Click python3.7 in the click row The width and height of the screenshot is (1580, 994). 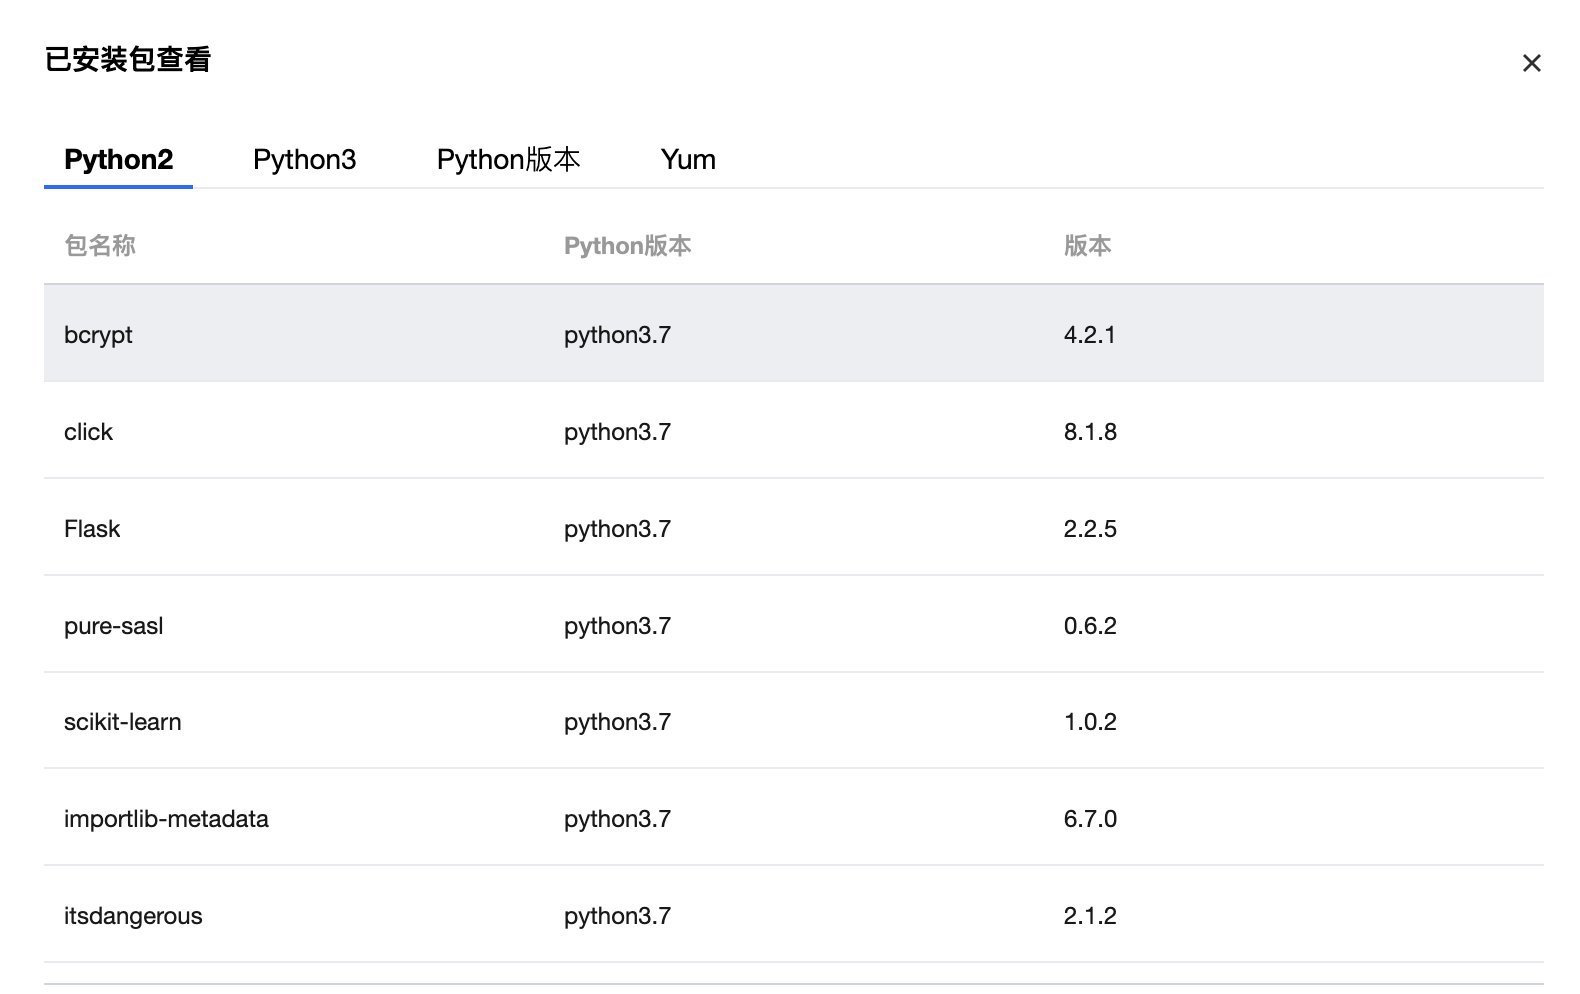617,432
